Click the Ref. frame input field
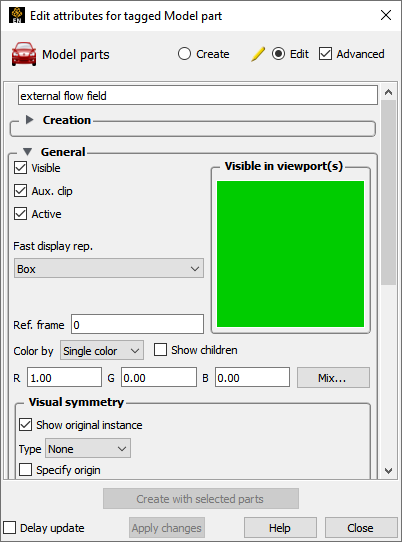The width and height of the screenshot is (402, 542). click(137, 324)
